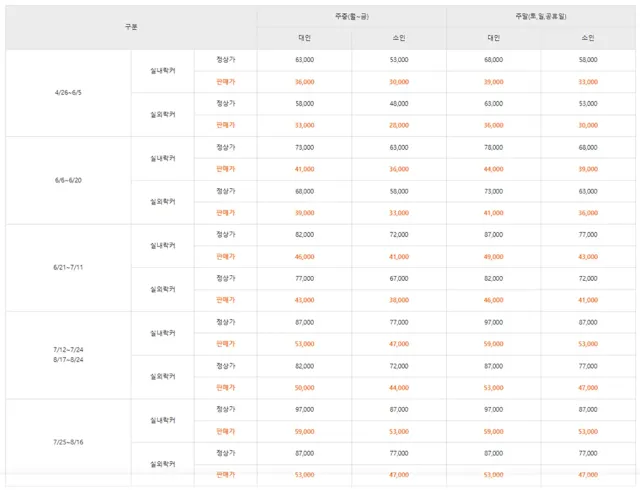
Task: Select the 7/12~7/24 8/17~8/24 period cell
Action: pos(68,355)
